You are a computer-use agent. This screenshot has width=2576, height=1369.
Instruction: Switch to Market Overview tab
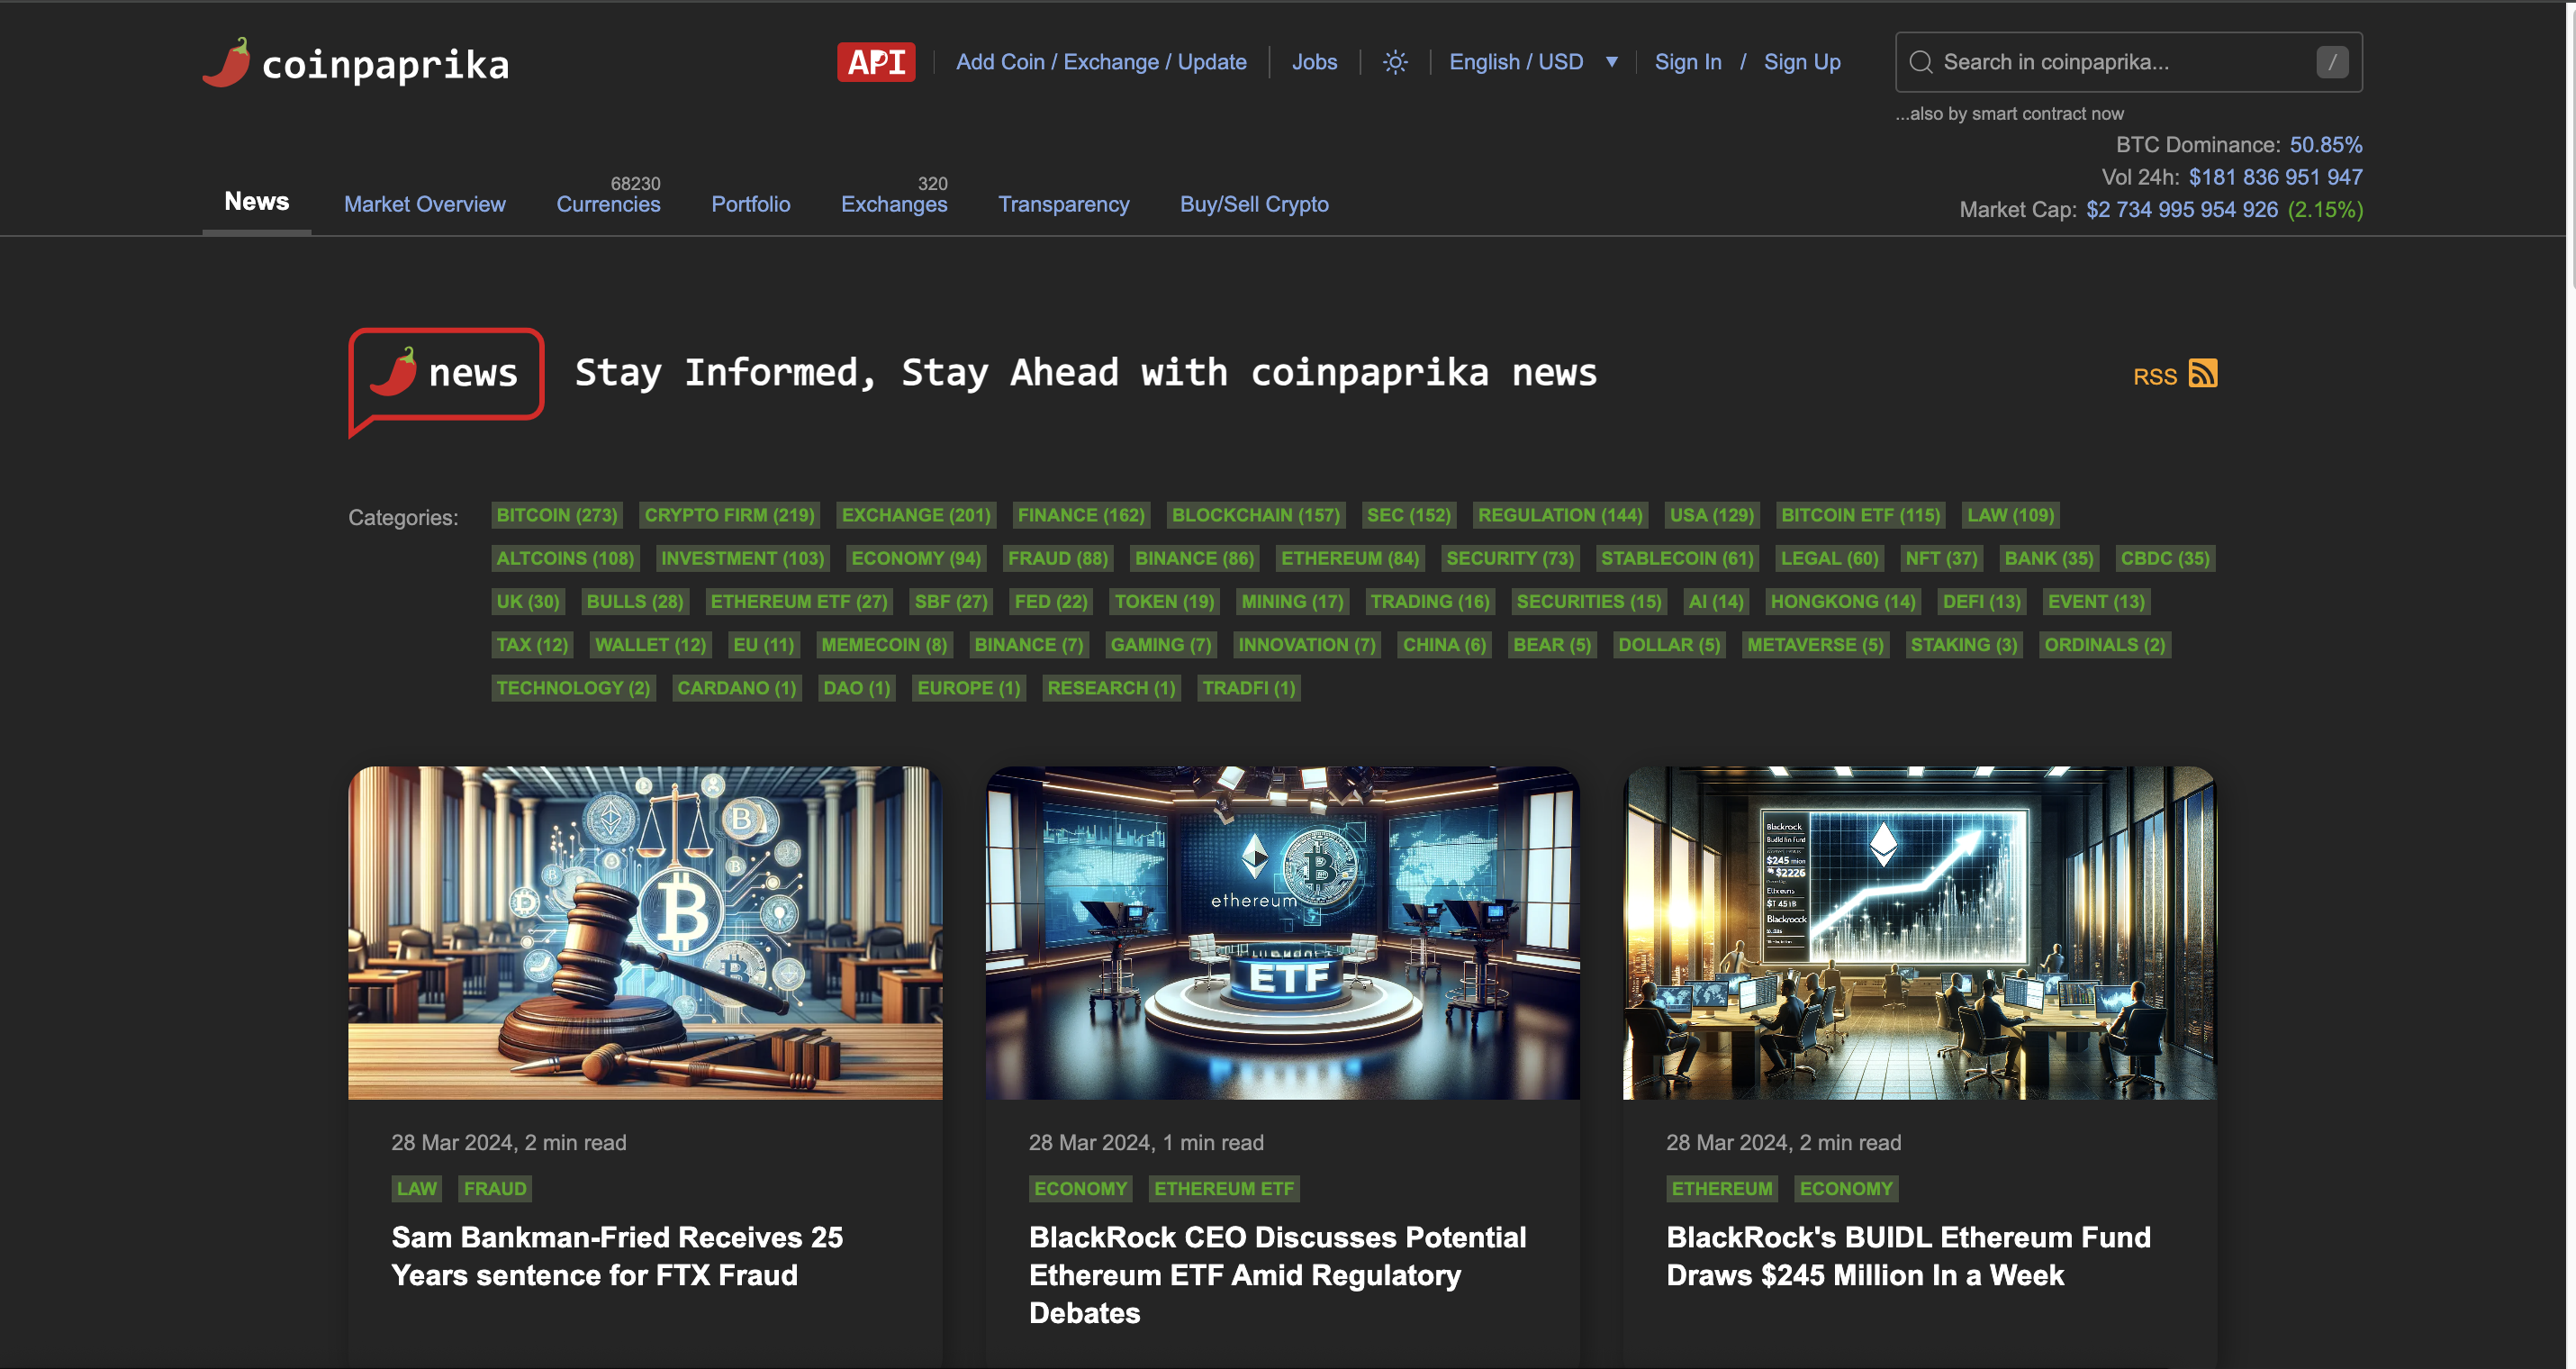(x=425, y=204)
